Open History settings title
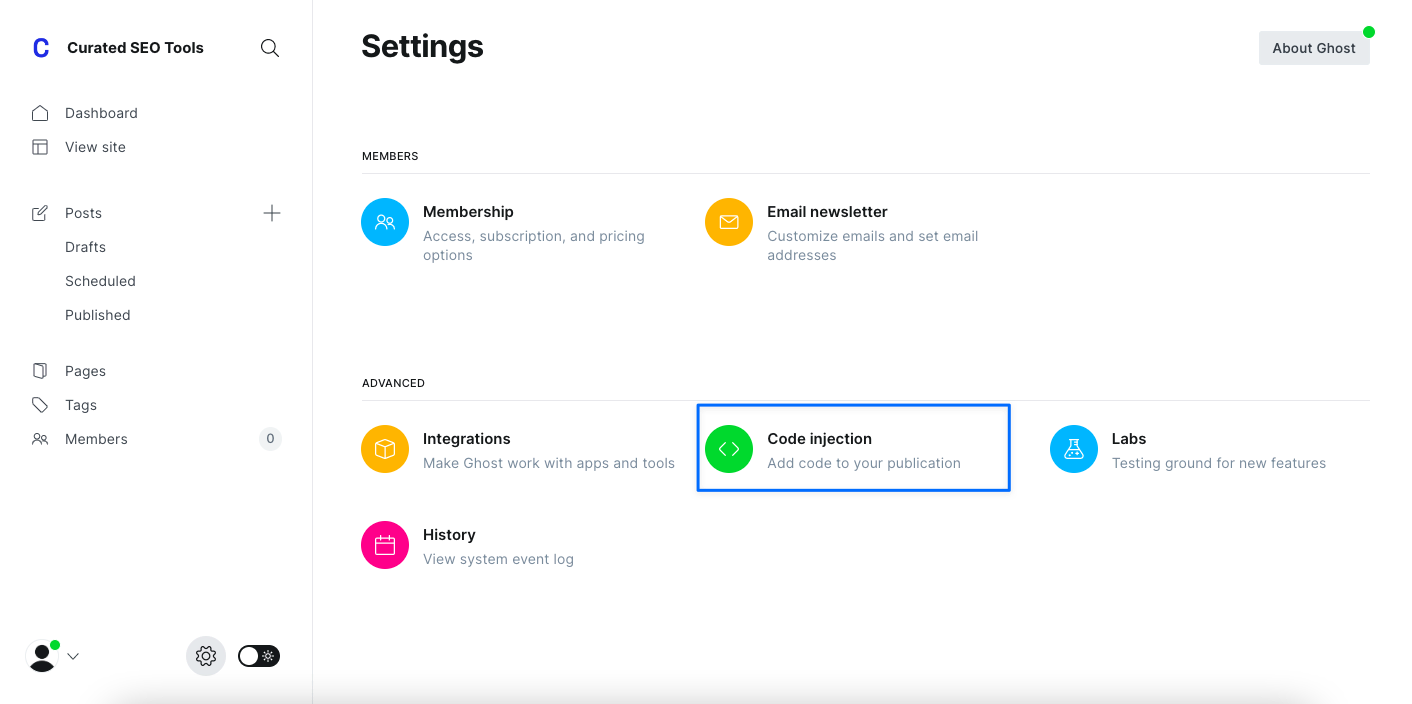 coord(449,535)
